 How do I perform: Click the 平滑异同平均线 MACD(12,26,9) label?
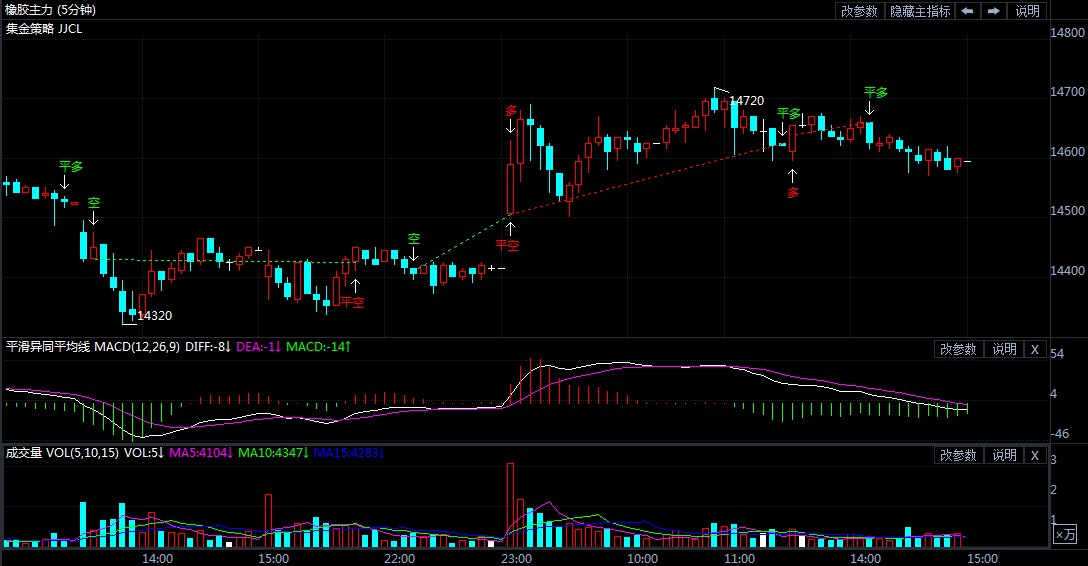pos(93,346)
